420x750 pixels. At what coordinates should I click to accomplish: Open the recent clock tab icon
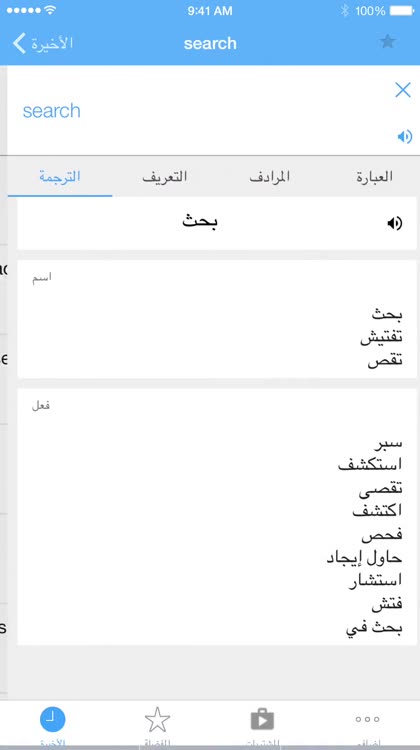53,719
